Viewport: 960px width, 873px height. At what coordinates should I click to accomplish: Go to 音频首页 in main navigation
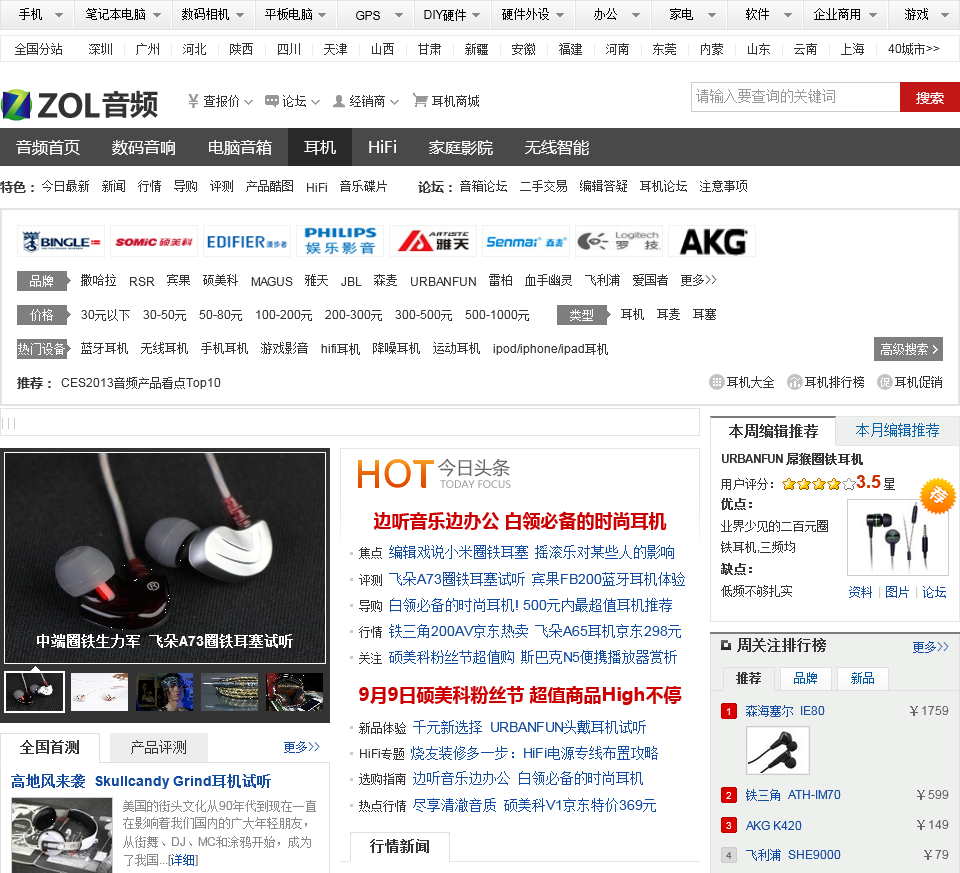48,147
